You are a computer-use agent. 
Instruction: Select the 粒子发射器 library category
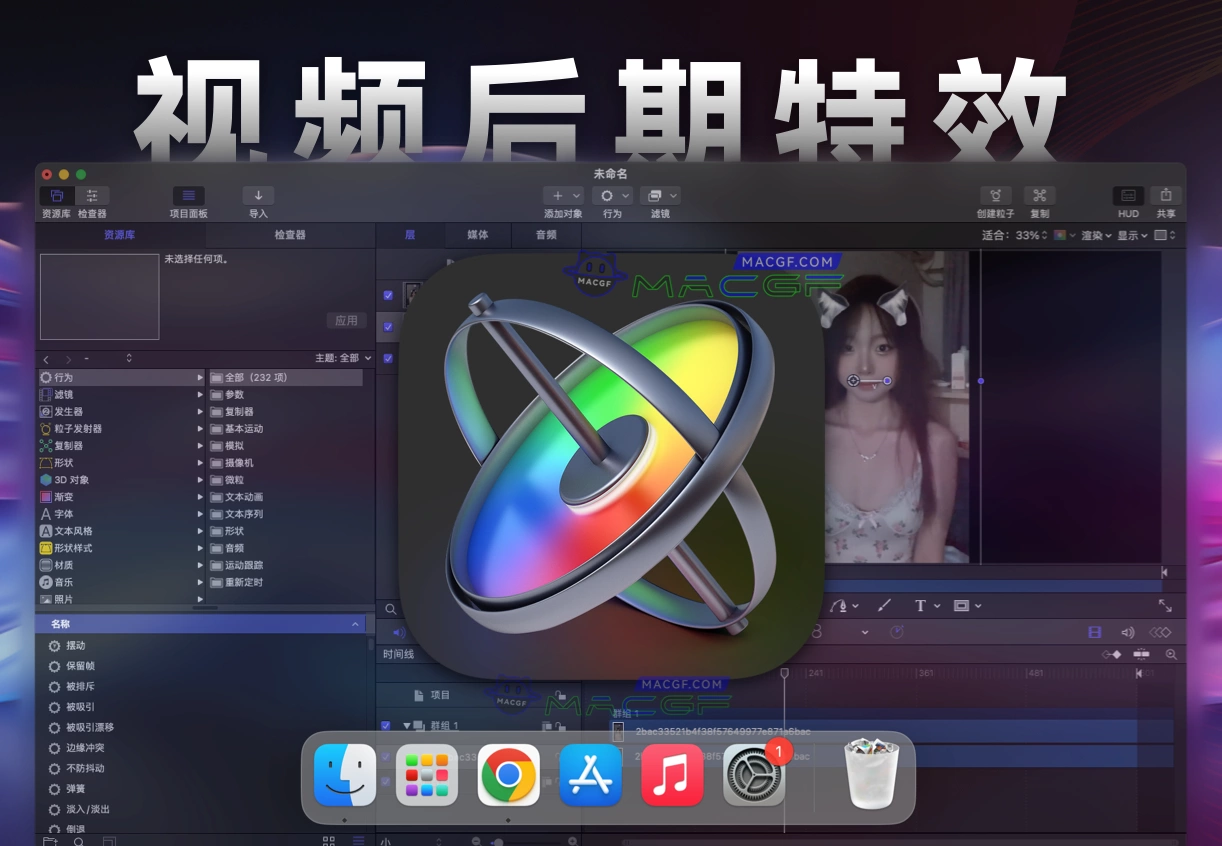point(121,429)
